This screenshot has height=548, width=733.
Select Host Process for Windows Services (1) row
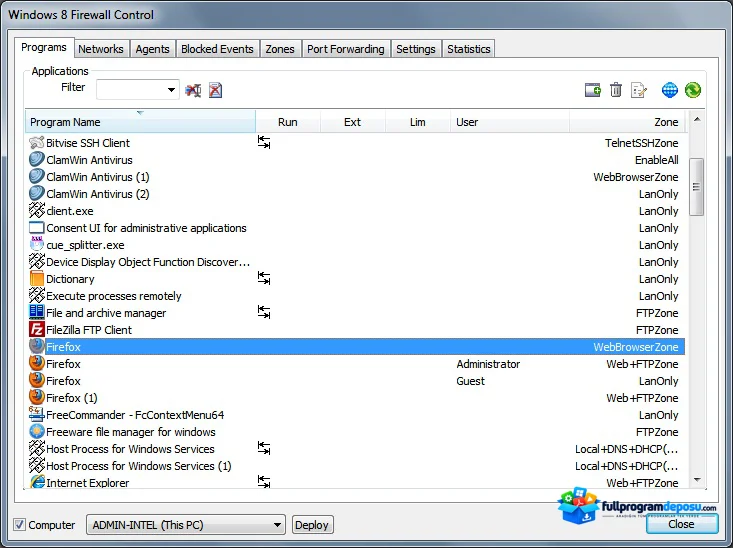click(355, 465)
